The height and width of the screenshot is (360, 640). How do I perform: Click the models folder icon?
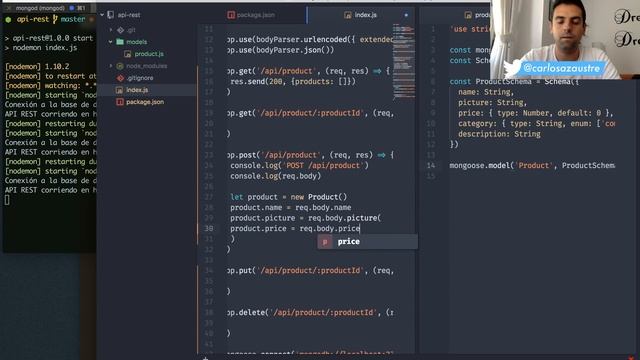120,42
